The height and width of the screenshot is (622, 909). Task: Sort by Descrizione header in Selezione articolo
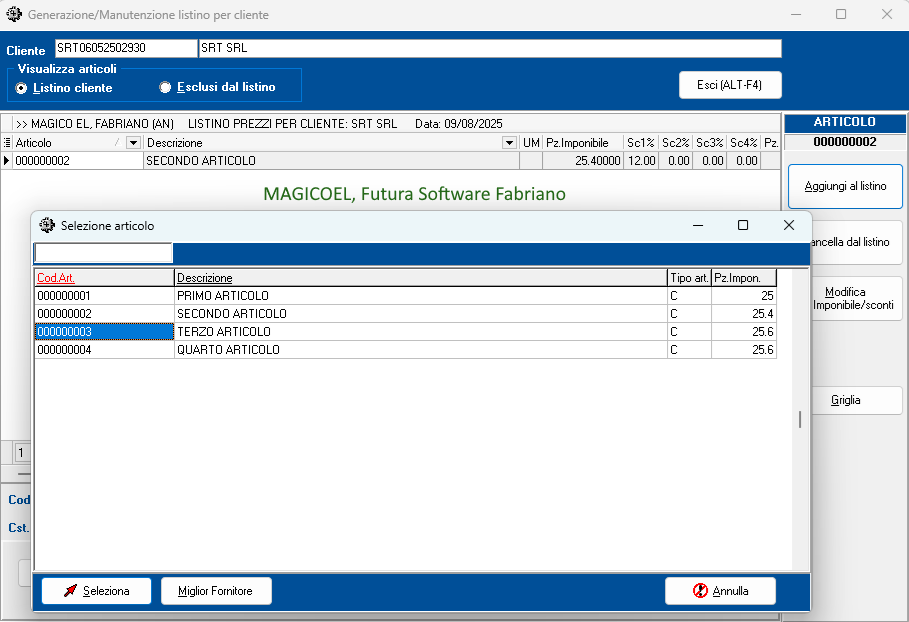click(421, 278)
